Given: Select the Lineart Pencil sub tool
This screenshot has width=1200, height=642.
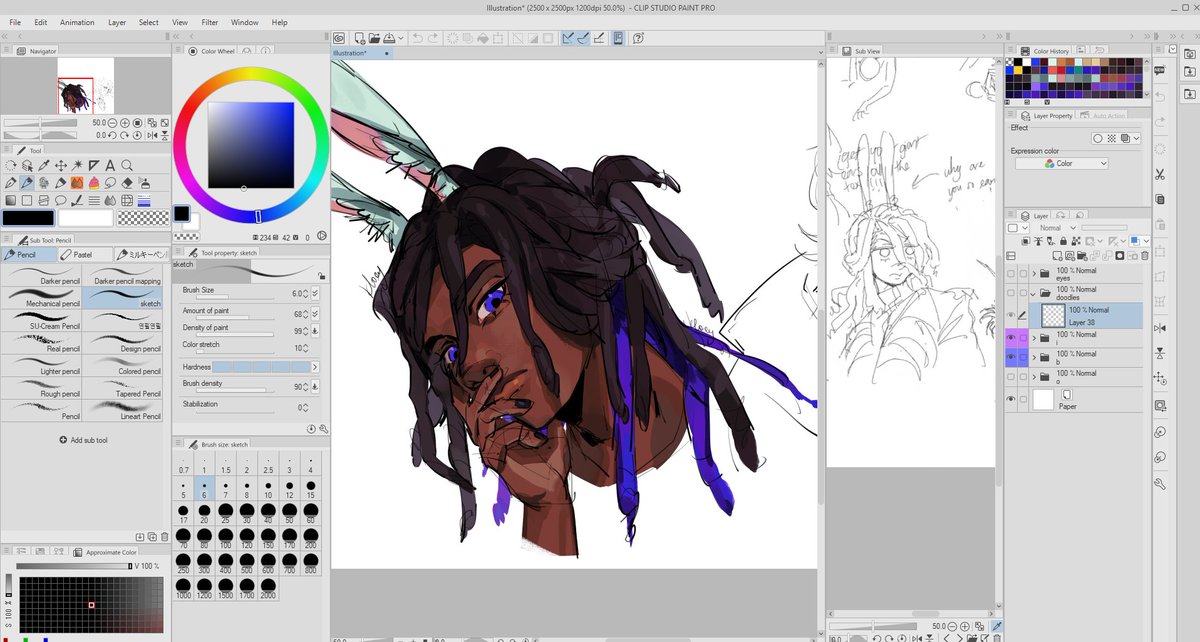Looking at the screenshot, I should (125, 410).
